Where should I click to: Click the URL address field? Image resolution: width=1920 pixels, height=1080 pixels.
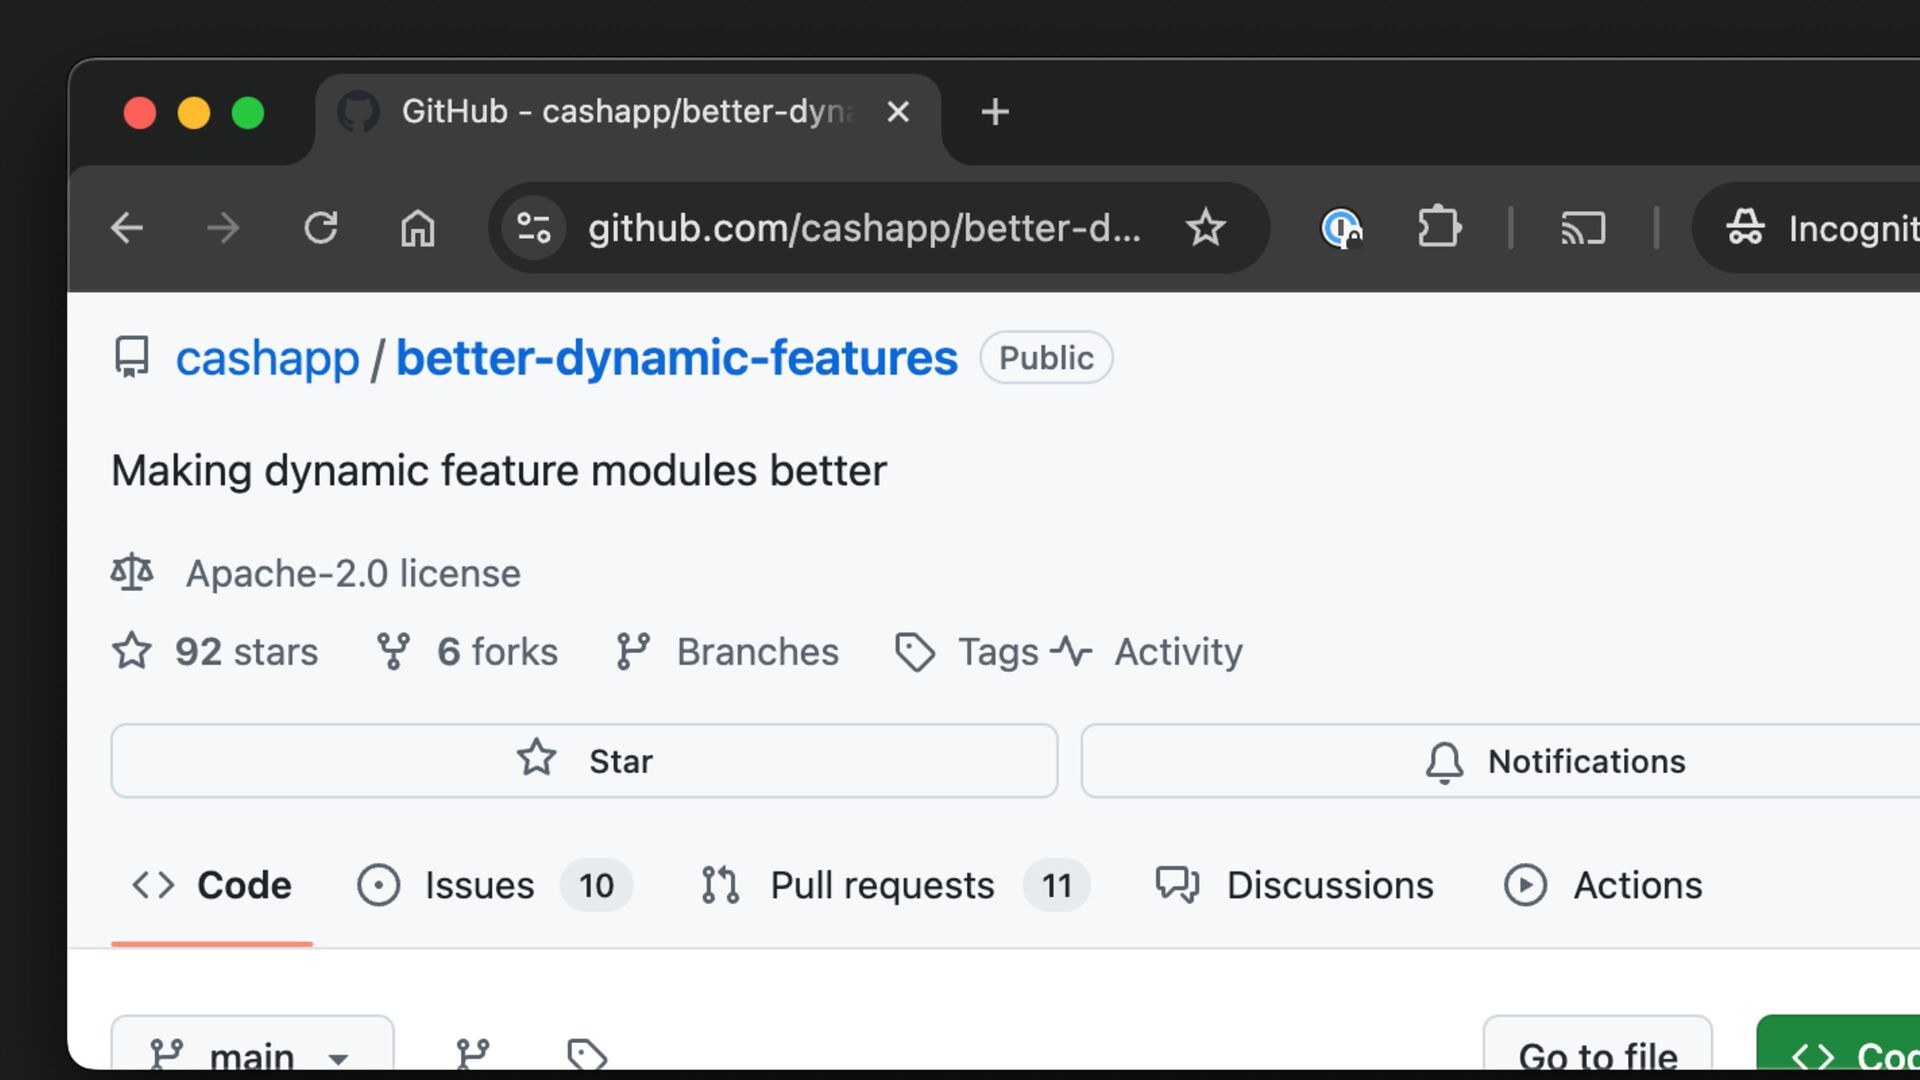(x=864, y=228)
